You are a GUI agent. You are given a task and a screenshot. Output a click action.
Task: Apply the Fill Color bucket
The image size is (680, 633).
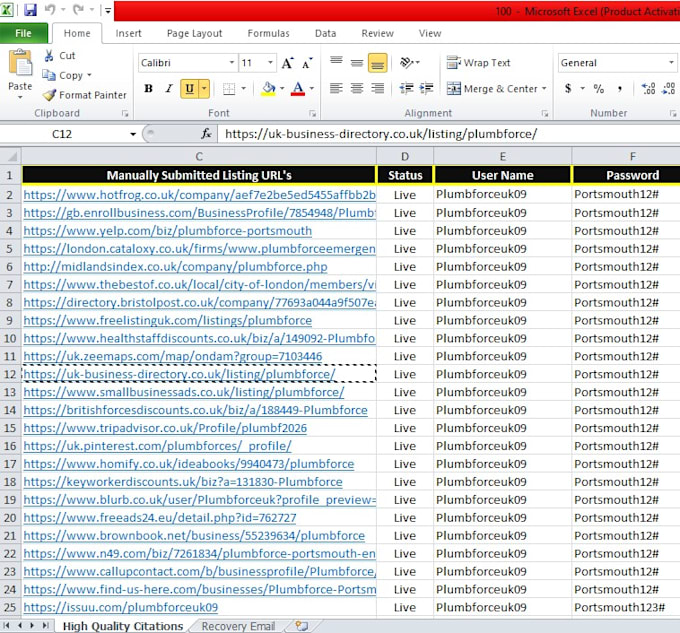[269, 89]
